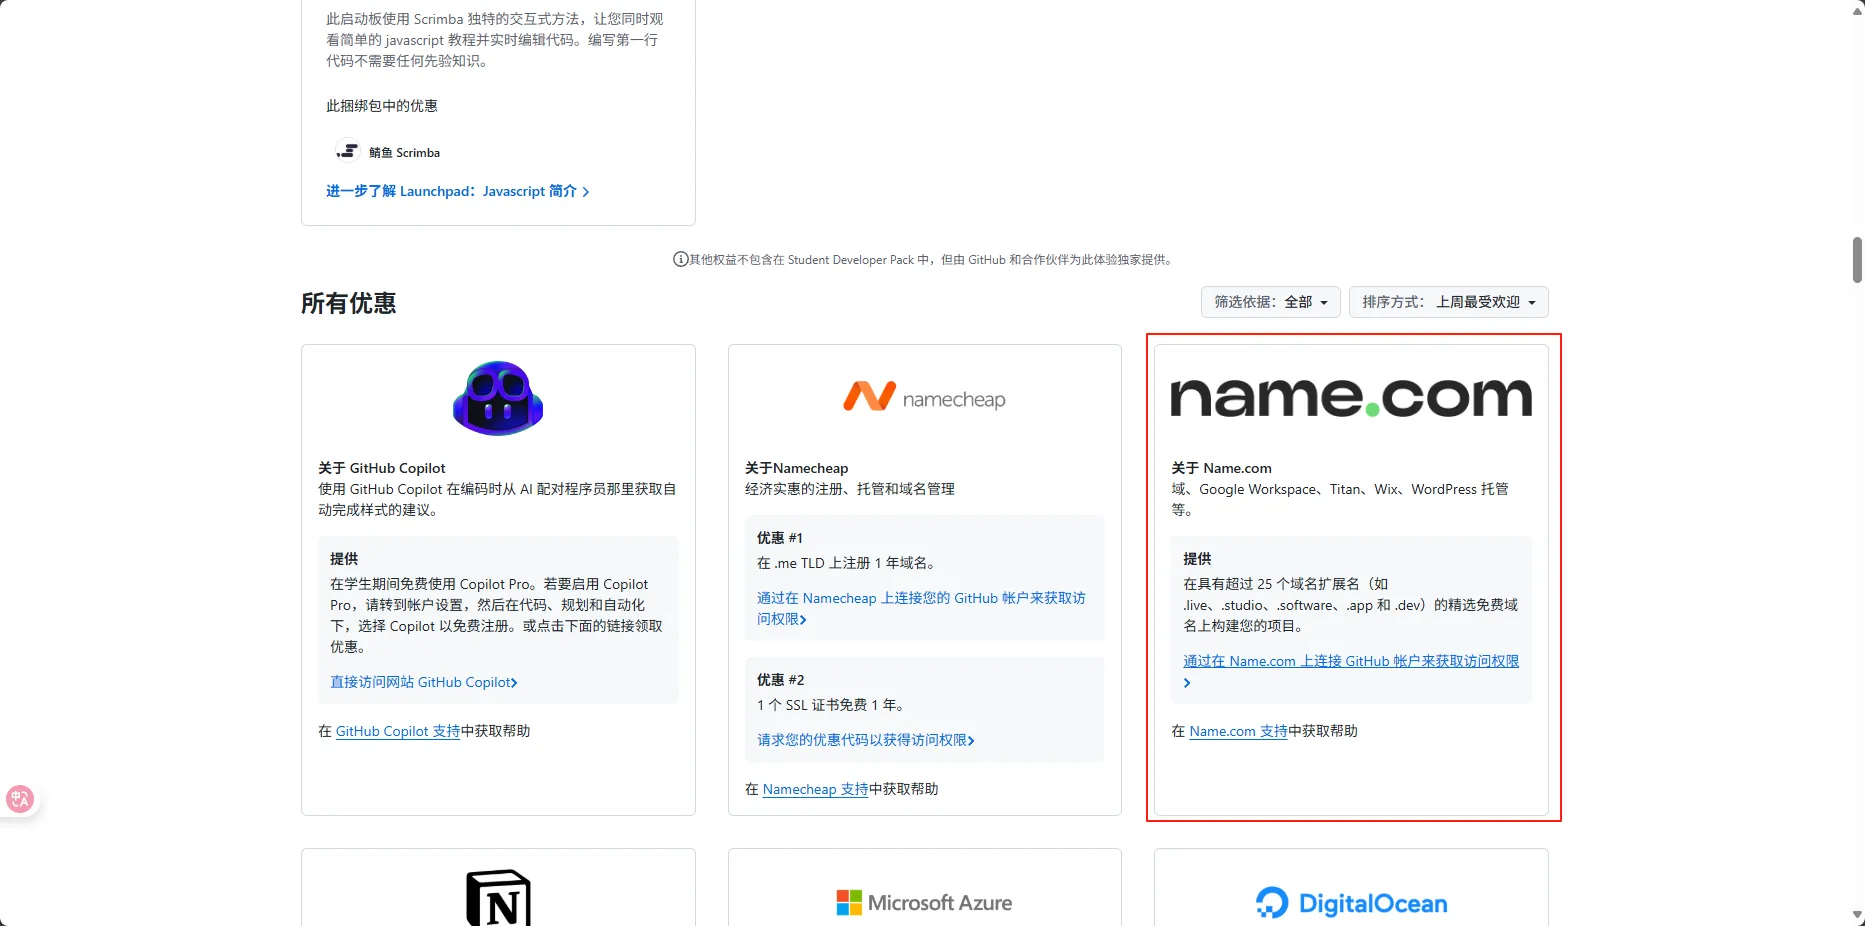1865x926 pixels.
Task: Click the name.com logo
Action: 1350,397
